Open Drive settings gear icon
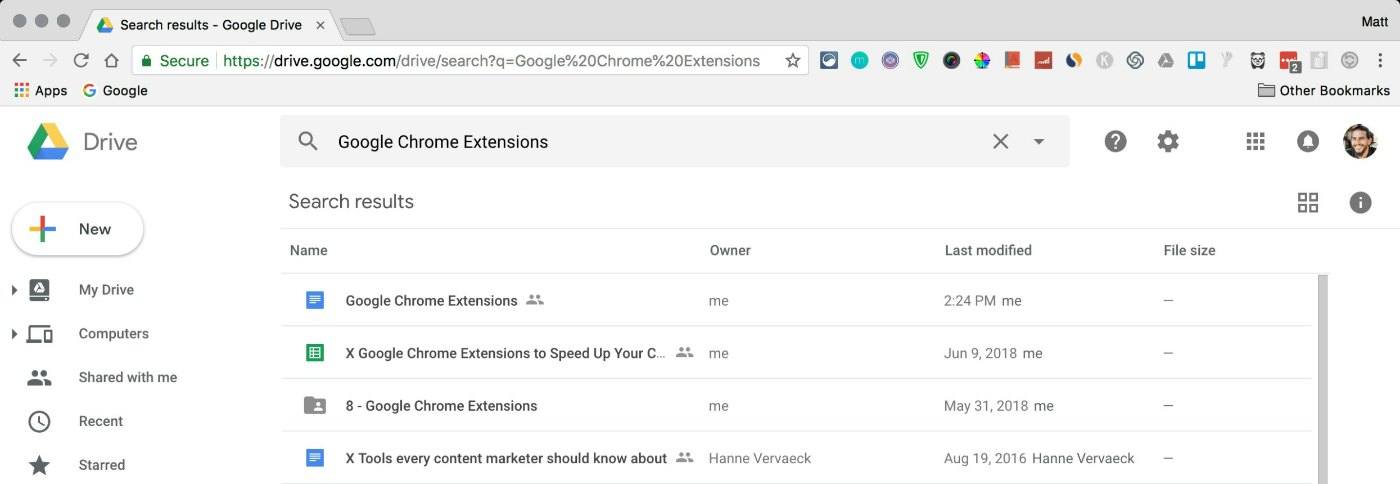 (1168, 141)
